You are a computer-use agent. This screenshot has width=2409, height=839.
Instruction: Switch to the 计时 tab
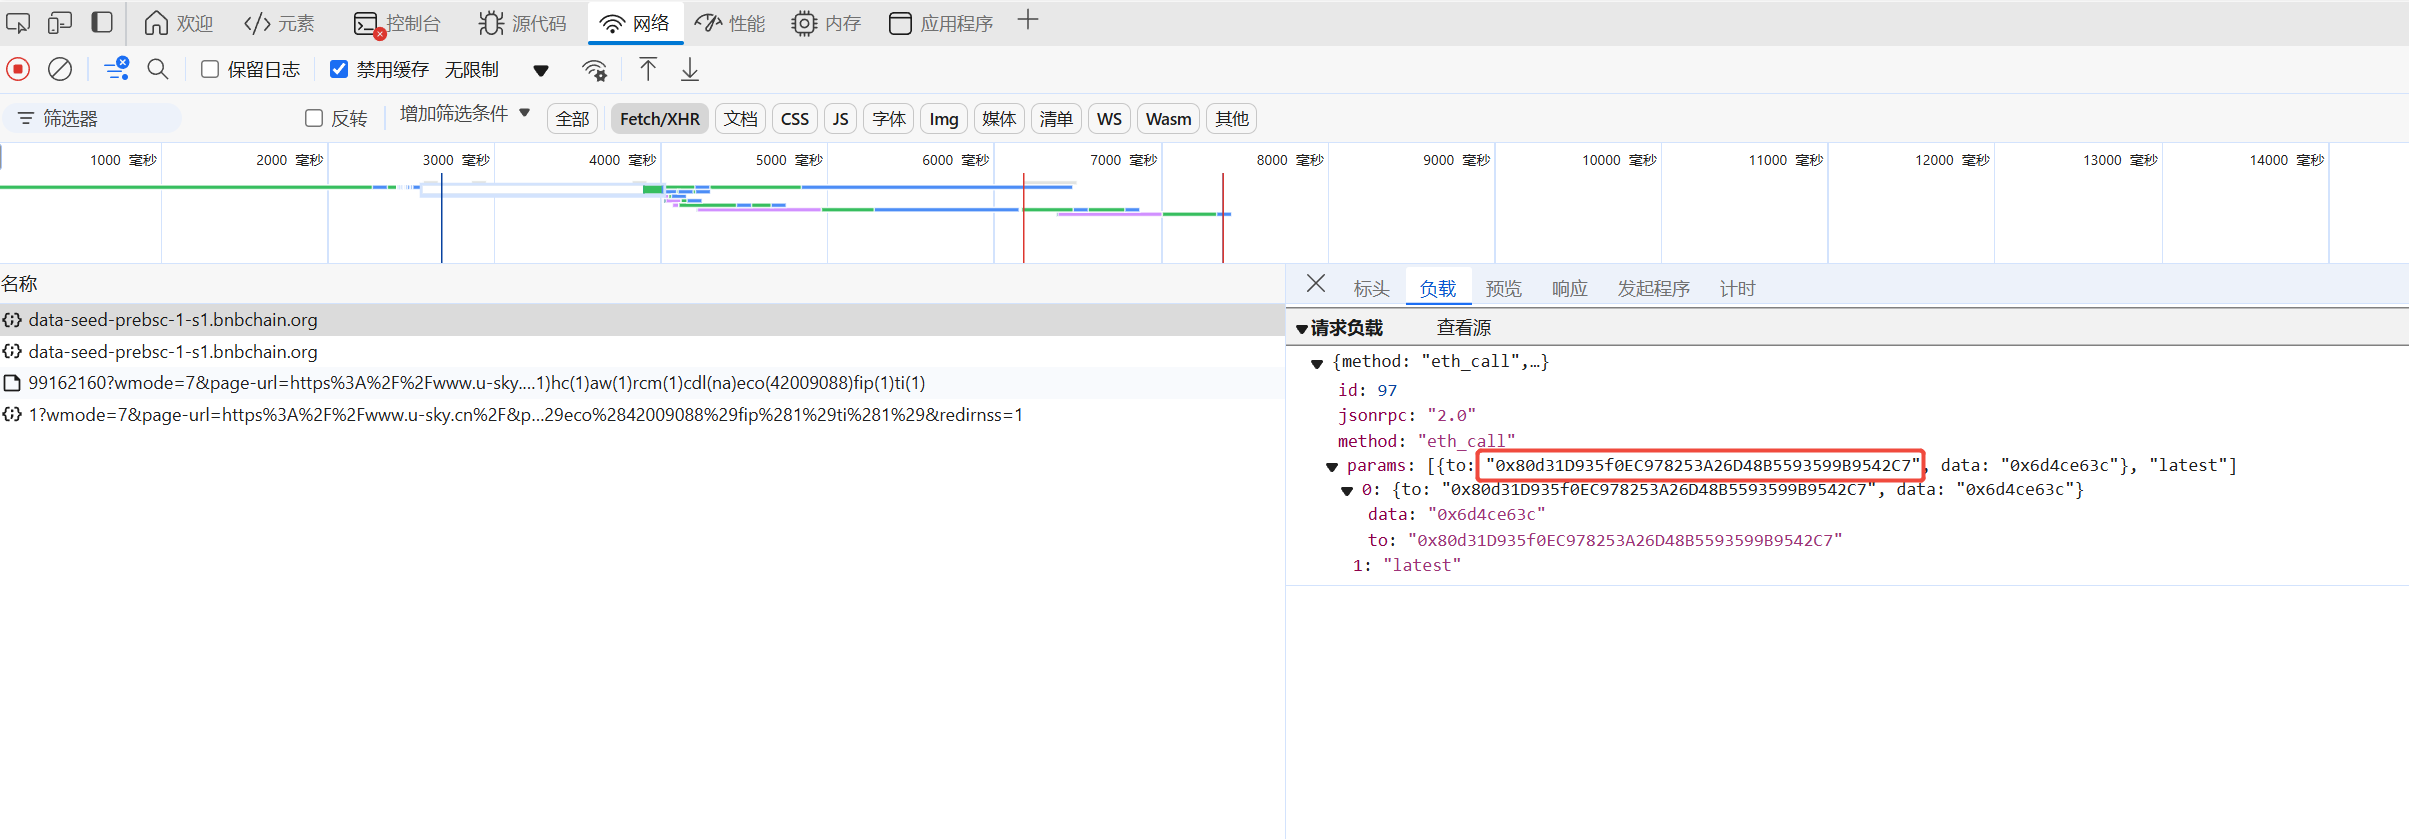coord(1737,289)
